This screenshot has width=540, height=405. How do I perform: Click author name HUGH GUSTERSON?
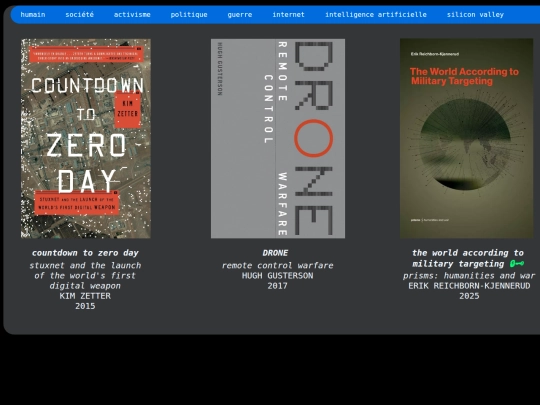[x=277, y=276]
